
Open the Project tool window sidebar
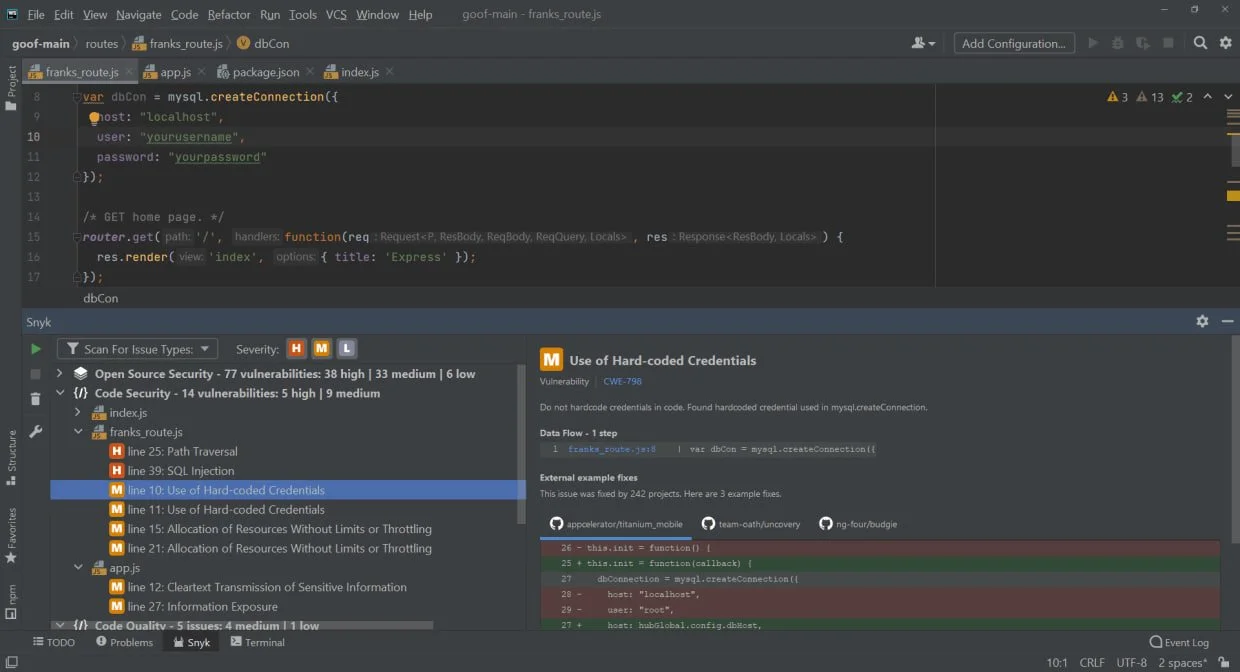11,89
